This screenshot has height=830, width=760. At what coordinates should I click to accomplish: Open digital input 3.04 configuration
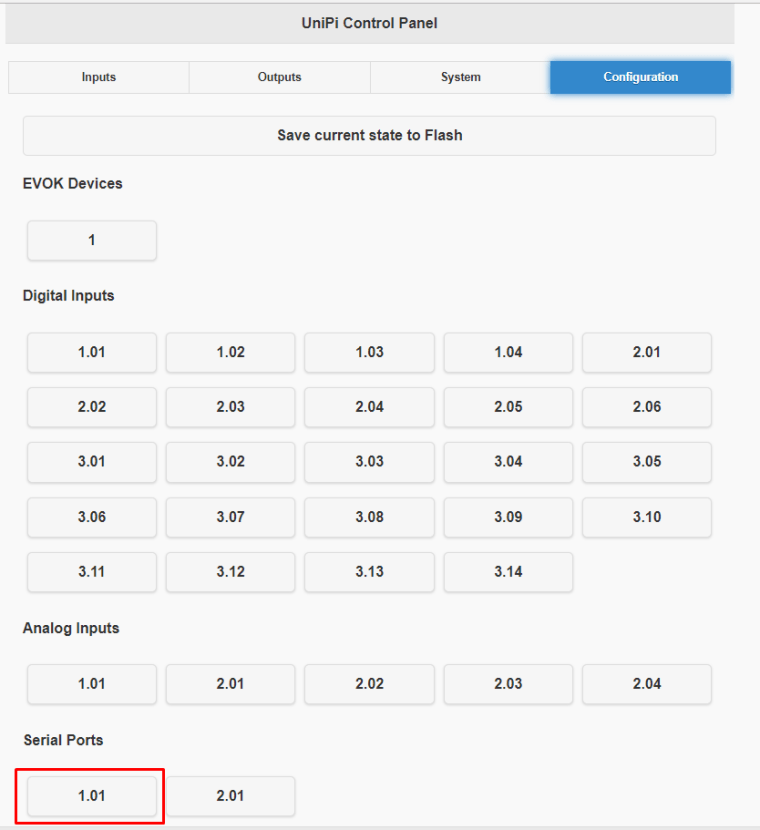(x=508, y=462)
